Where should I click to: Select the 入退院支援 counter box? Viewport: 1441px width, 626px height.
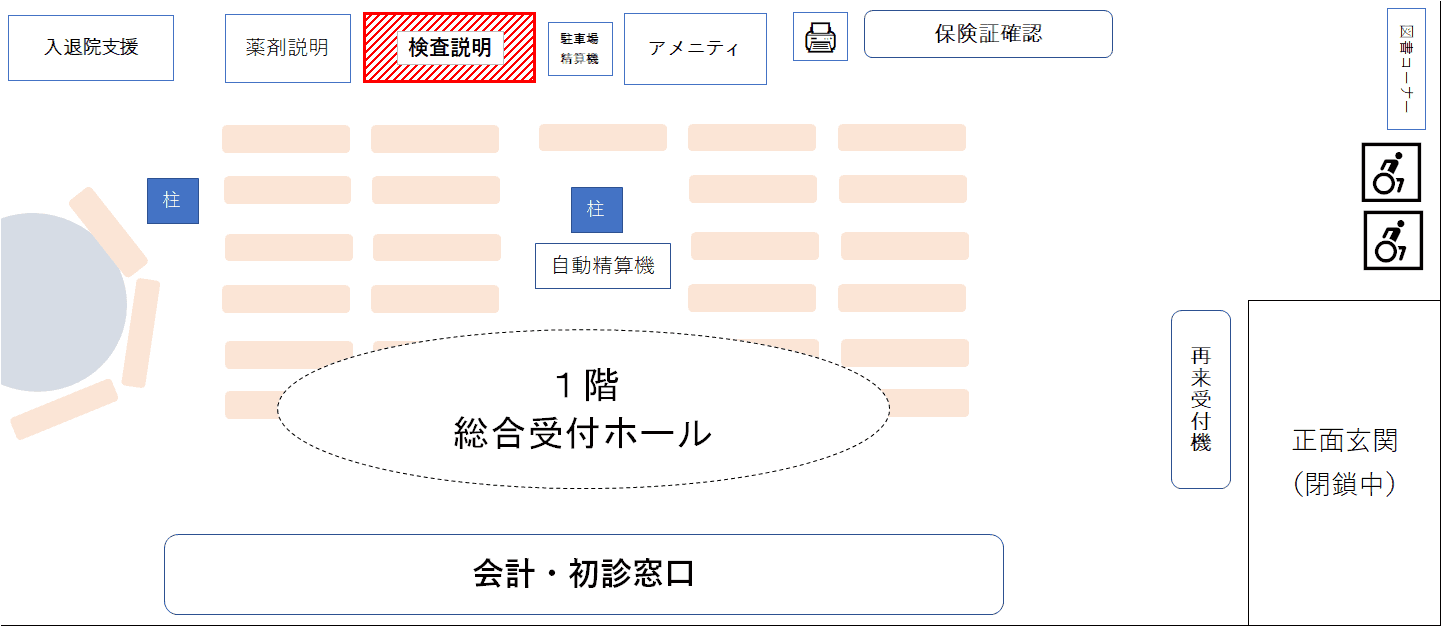91,47
